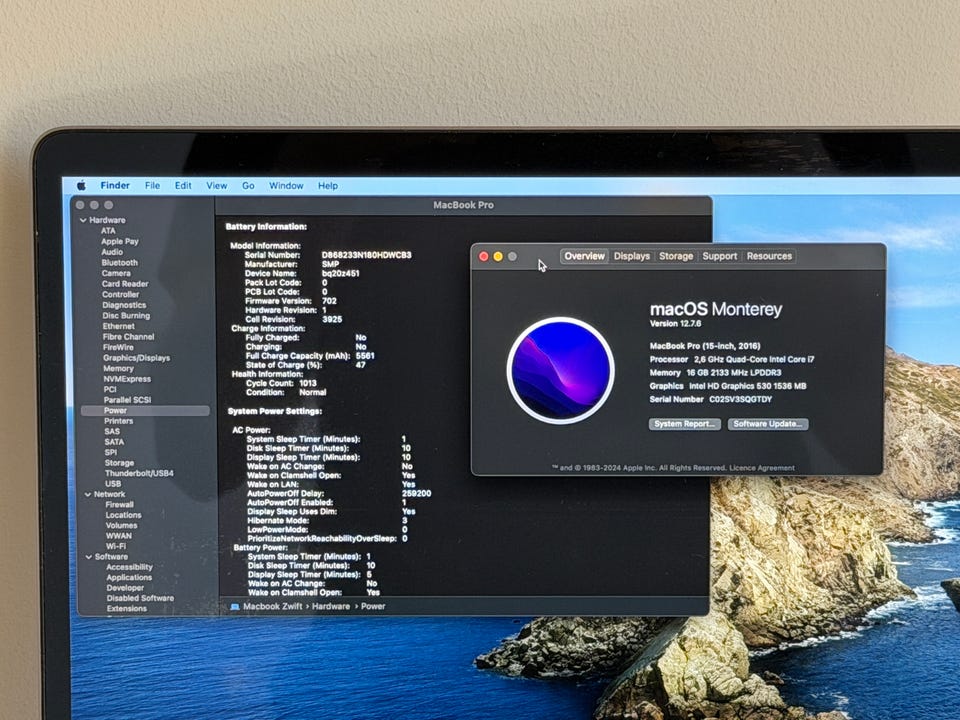Select Memory in the sidebar
This screenshot has height=720, width=960.
tap(118, 369)
